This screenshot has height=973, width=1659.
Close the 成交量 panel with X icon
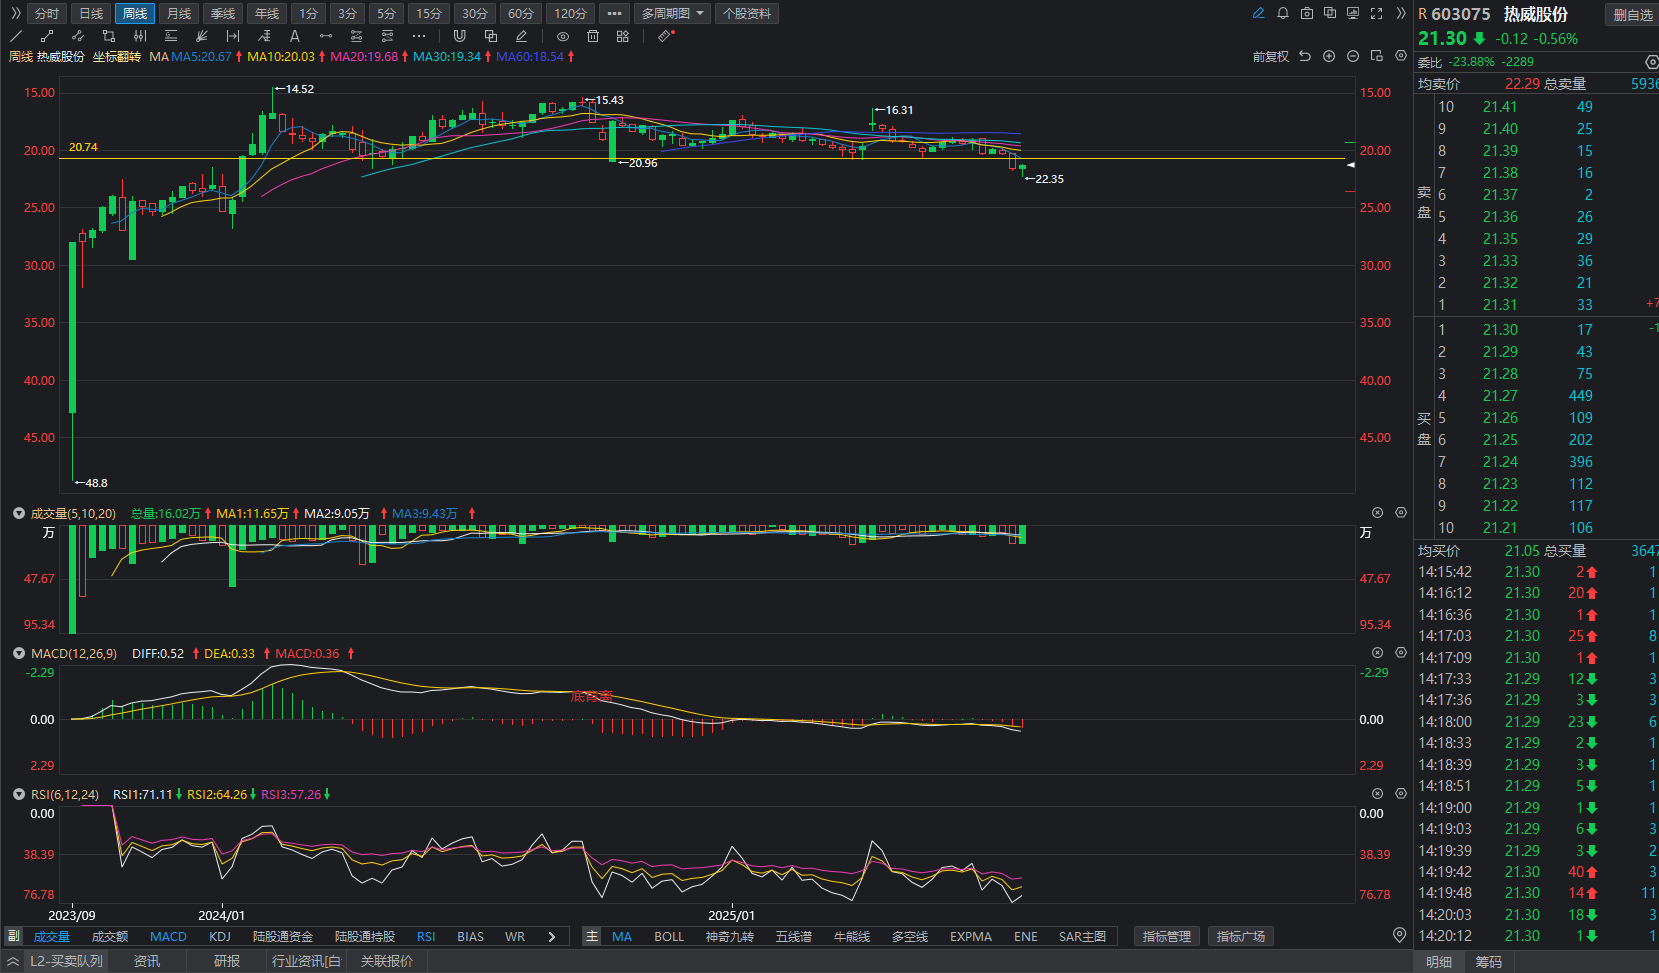point(1377,513)
